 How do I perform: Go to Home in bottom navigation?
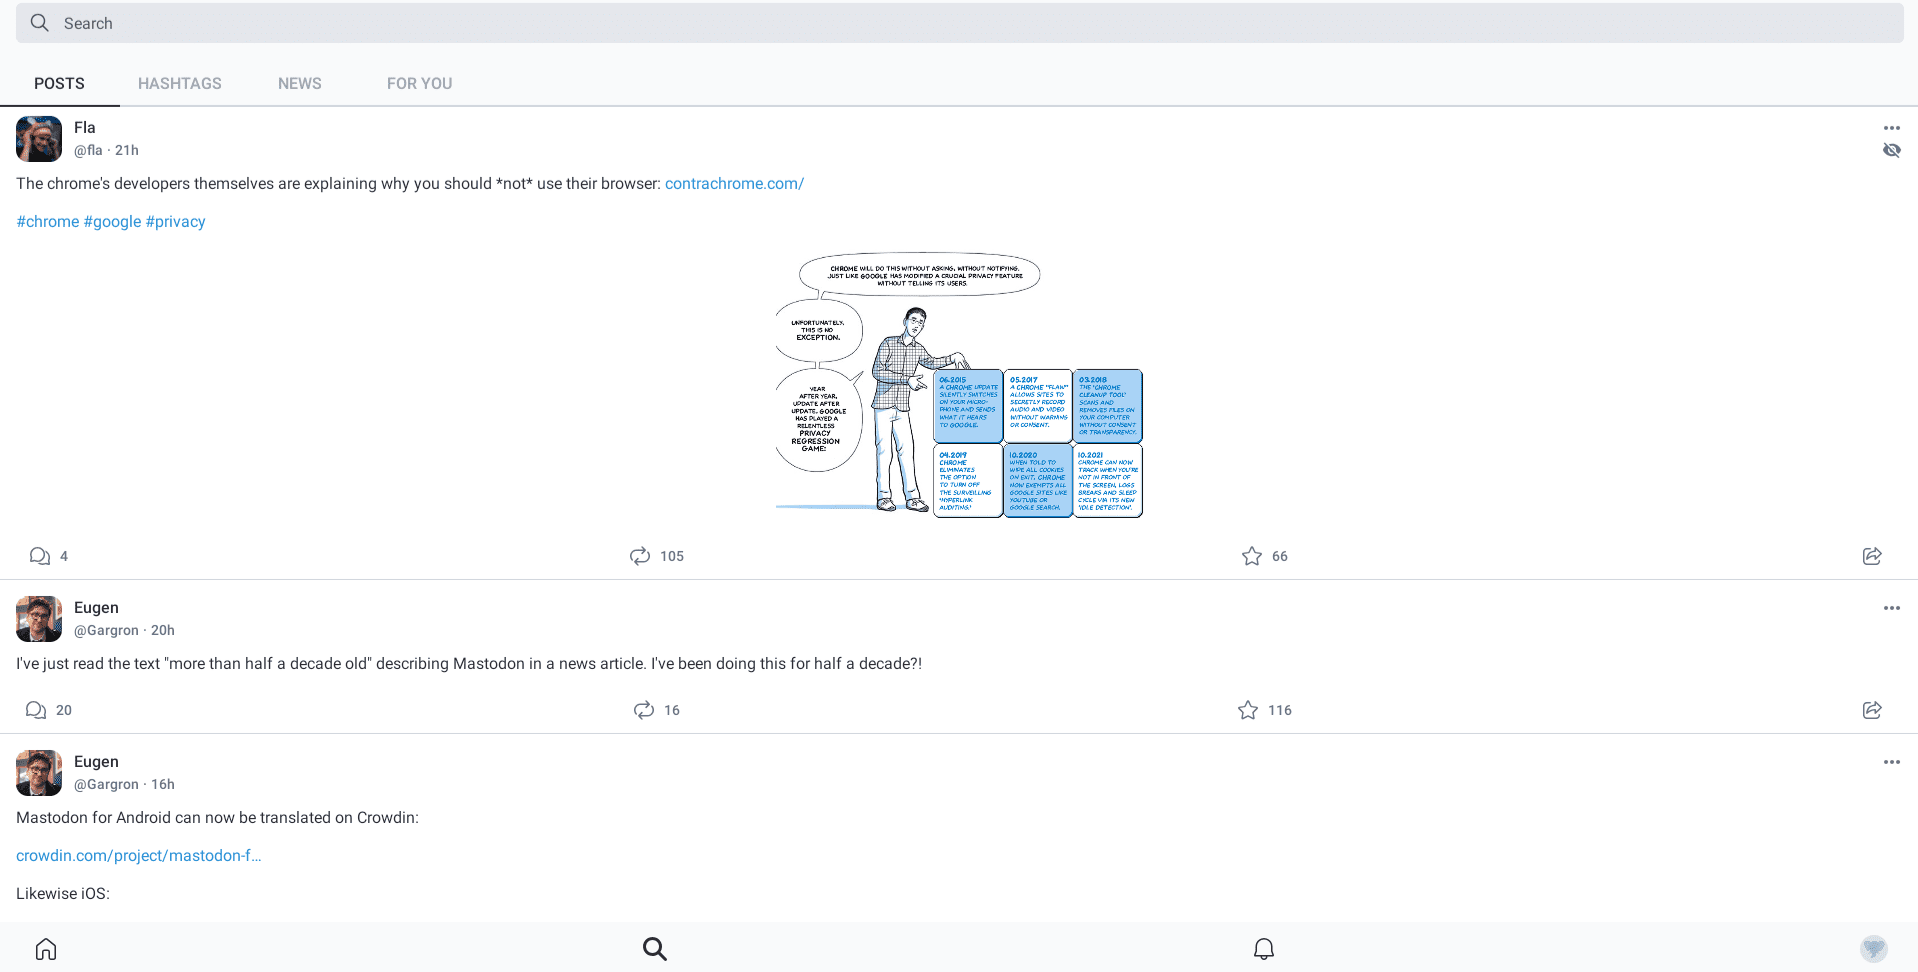tap(46, 948)
